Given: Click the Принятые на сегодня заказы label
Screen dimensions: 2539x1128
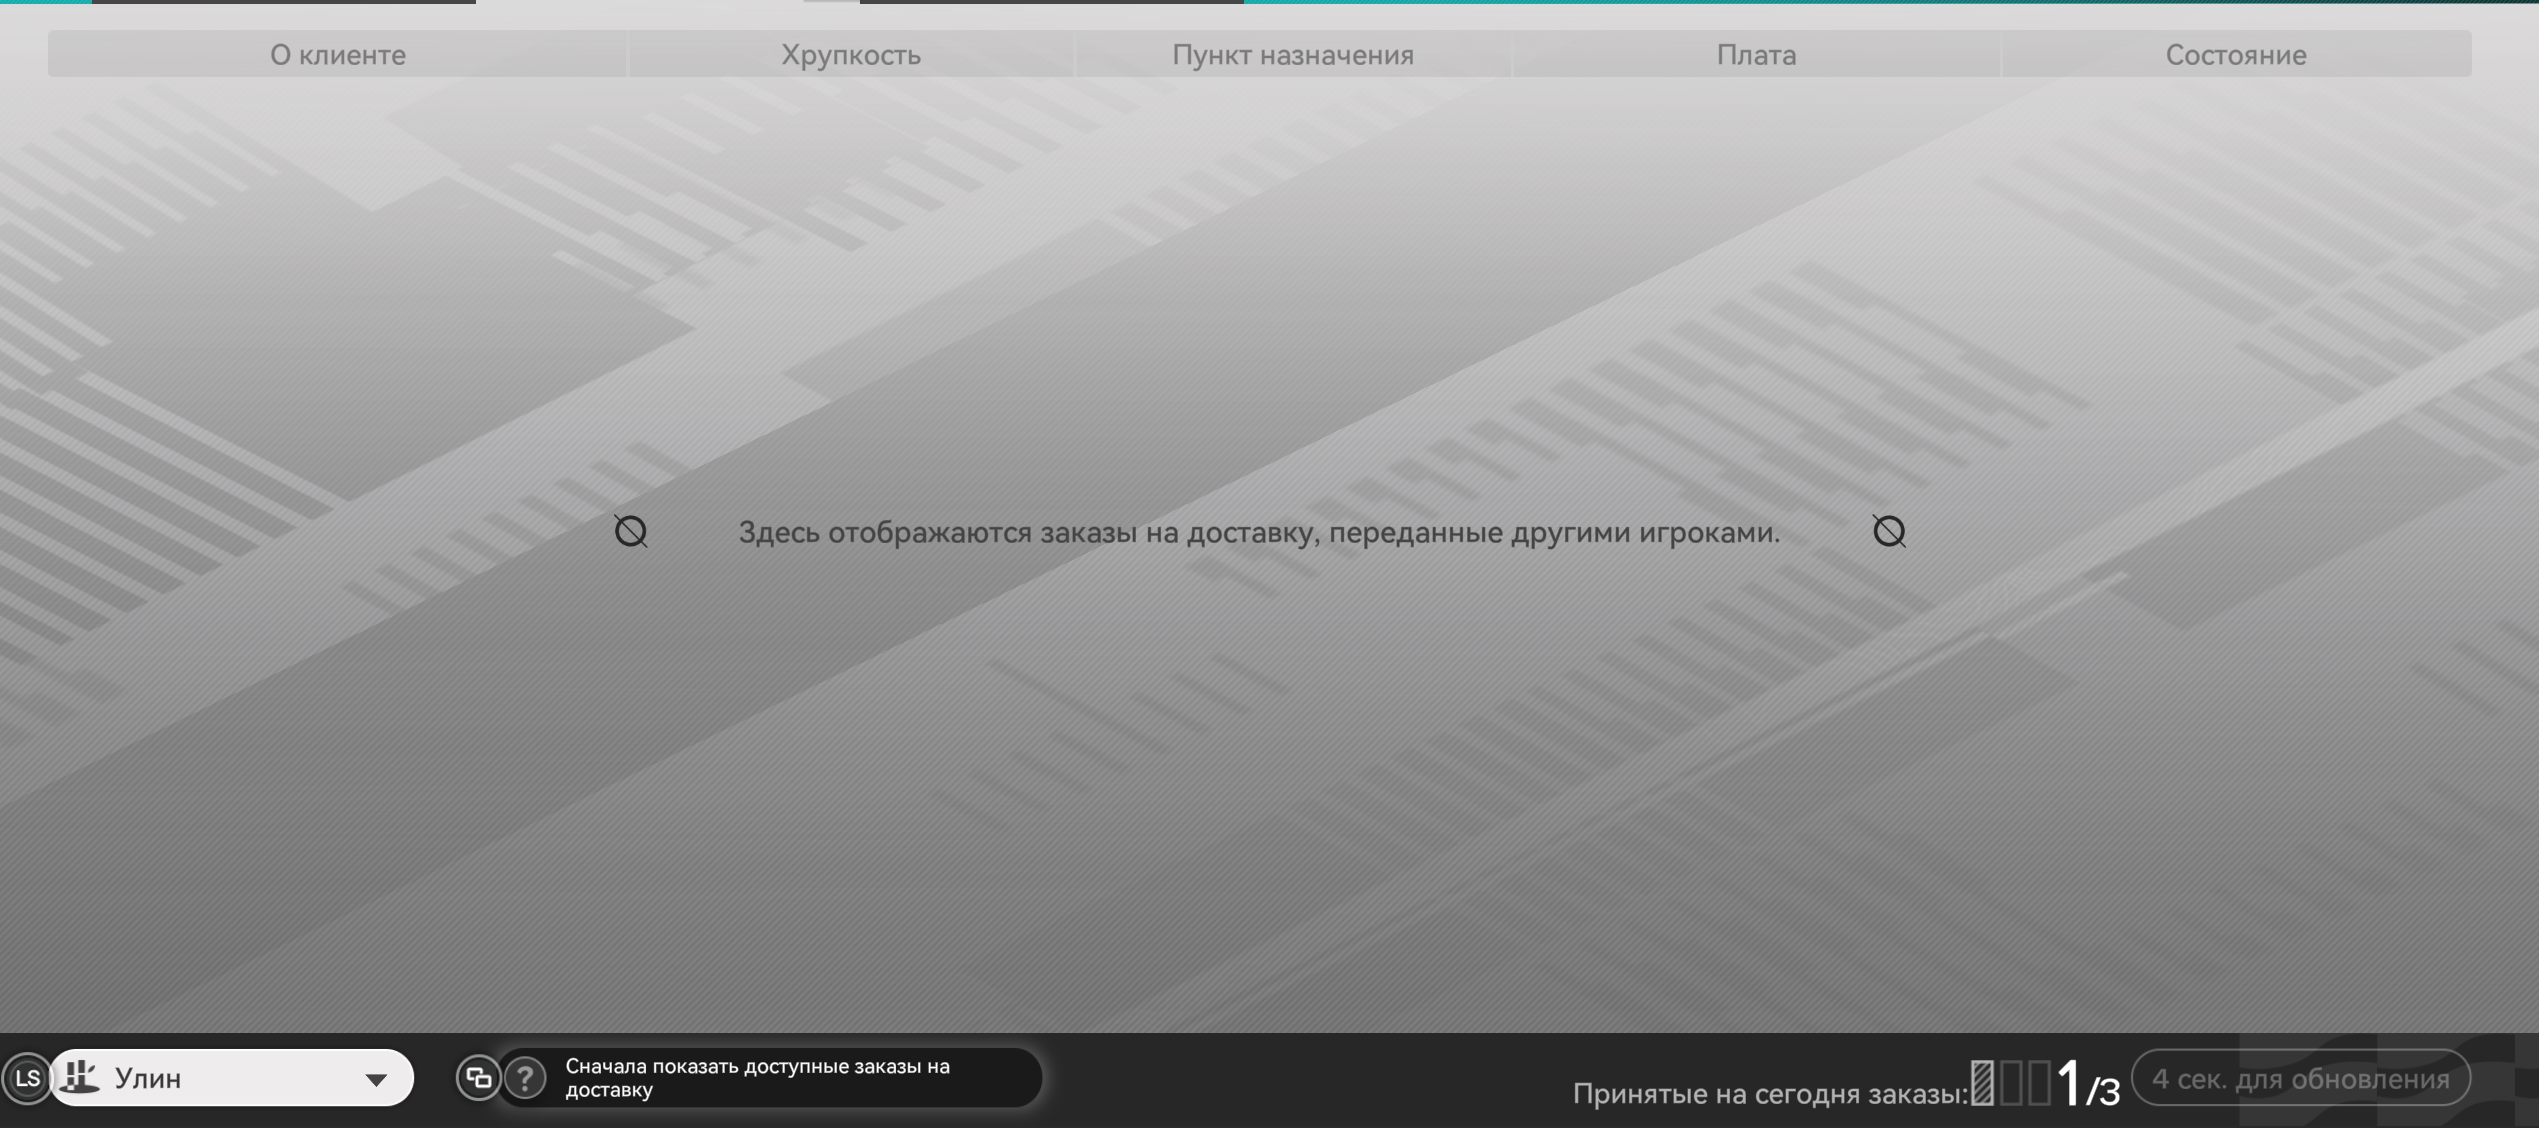Looking at the screenshot, I should click(x=1770, y=1093).
